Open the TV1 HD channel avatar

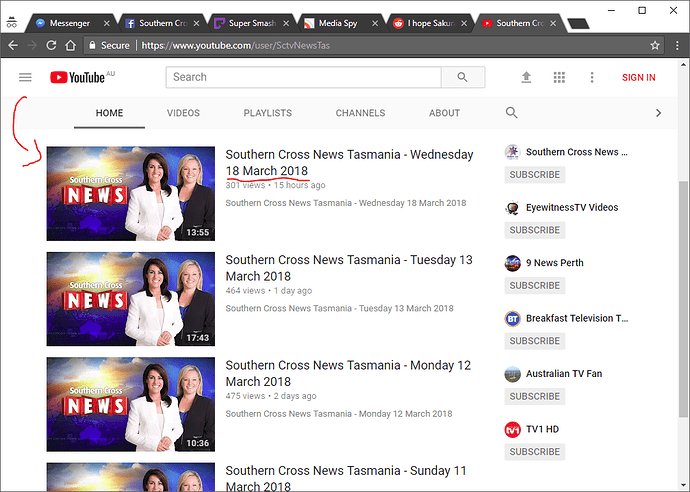pos(512,430)
